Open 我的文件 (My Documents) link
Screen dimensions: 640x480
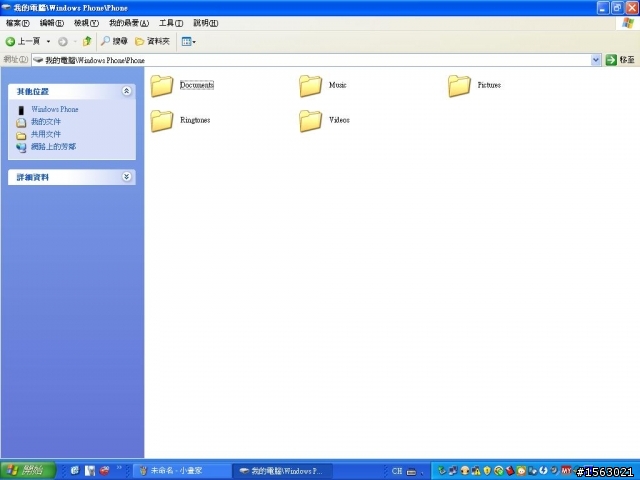(x=46, y=122)
